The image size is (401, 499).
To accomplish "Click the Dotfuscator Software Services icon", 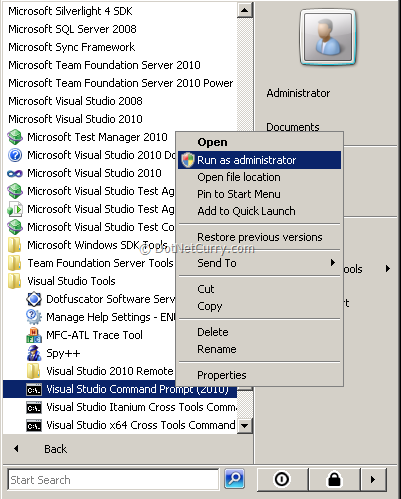I will tap(34, 299).
